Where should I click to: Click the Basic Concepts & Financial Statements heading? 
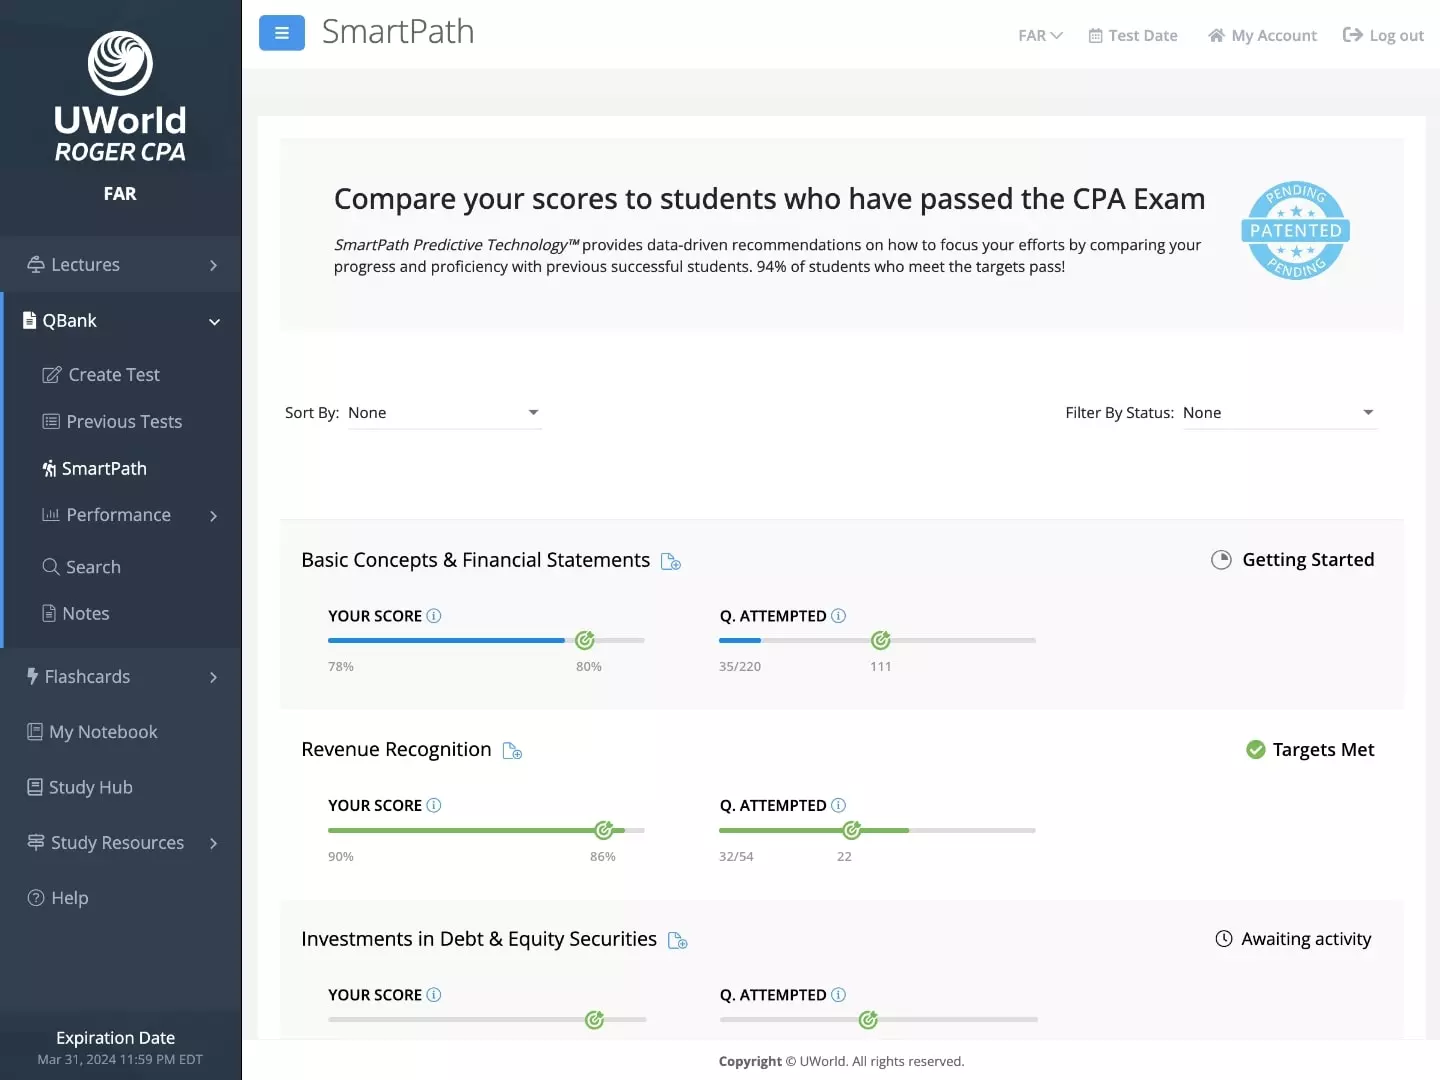point(476,560)
